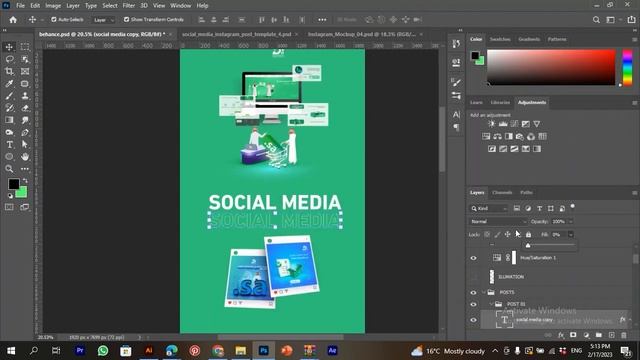Click the hue spectrum slider
The height and width of the screenshot is (360, 640).
627,67
